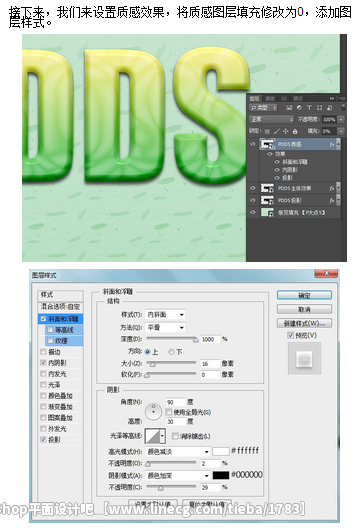Switch to the 路径 tab
This screenshot has height=528, width=361.
pyautogui.click(x=298, y=98)
